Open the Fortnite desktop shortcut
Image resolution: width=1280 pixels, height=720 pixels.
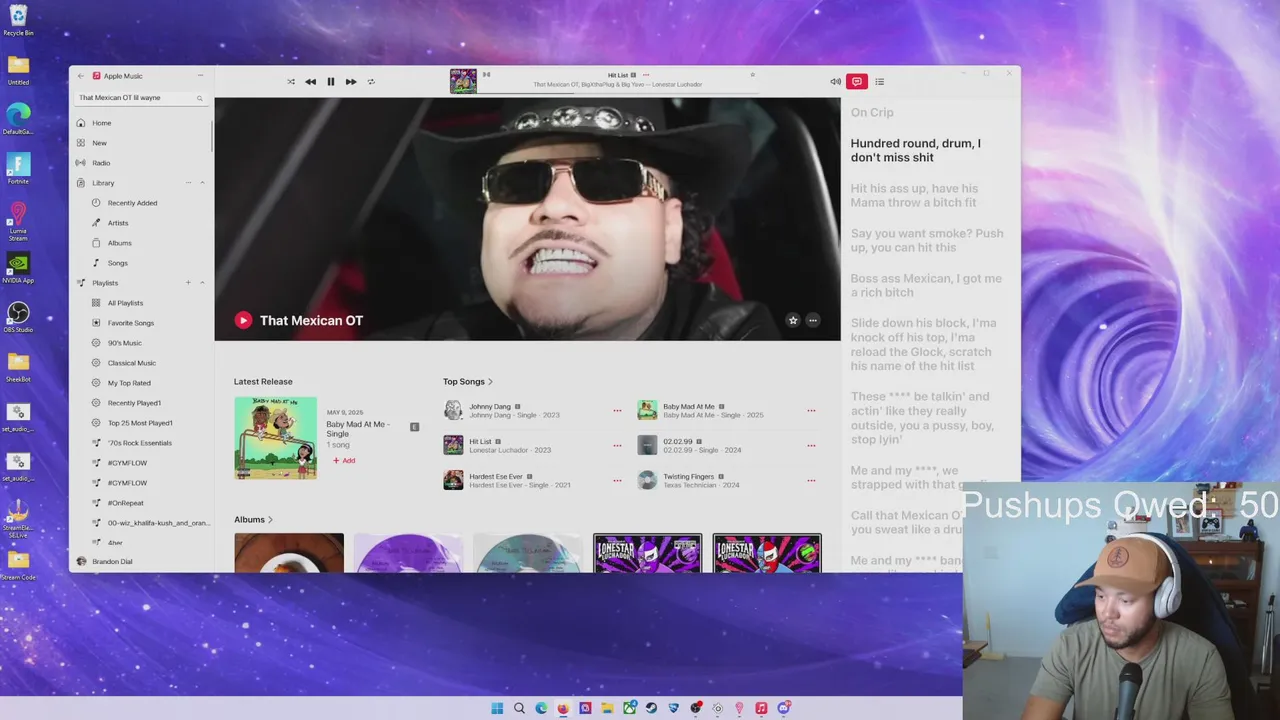point(18,168)
